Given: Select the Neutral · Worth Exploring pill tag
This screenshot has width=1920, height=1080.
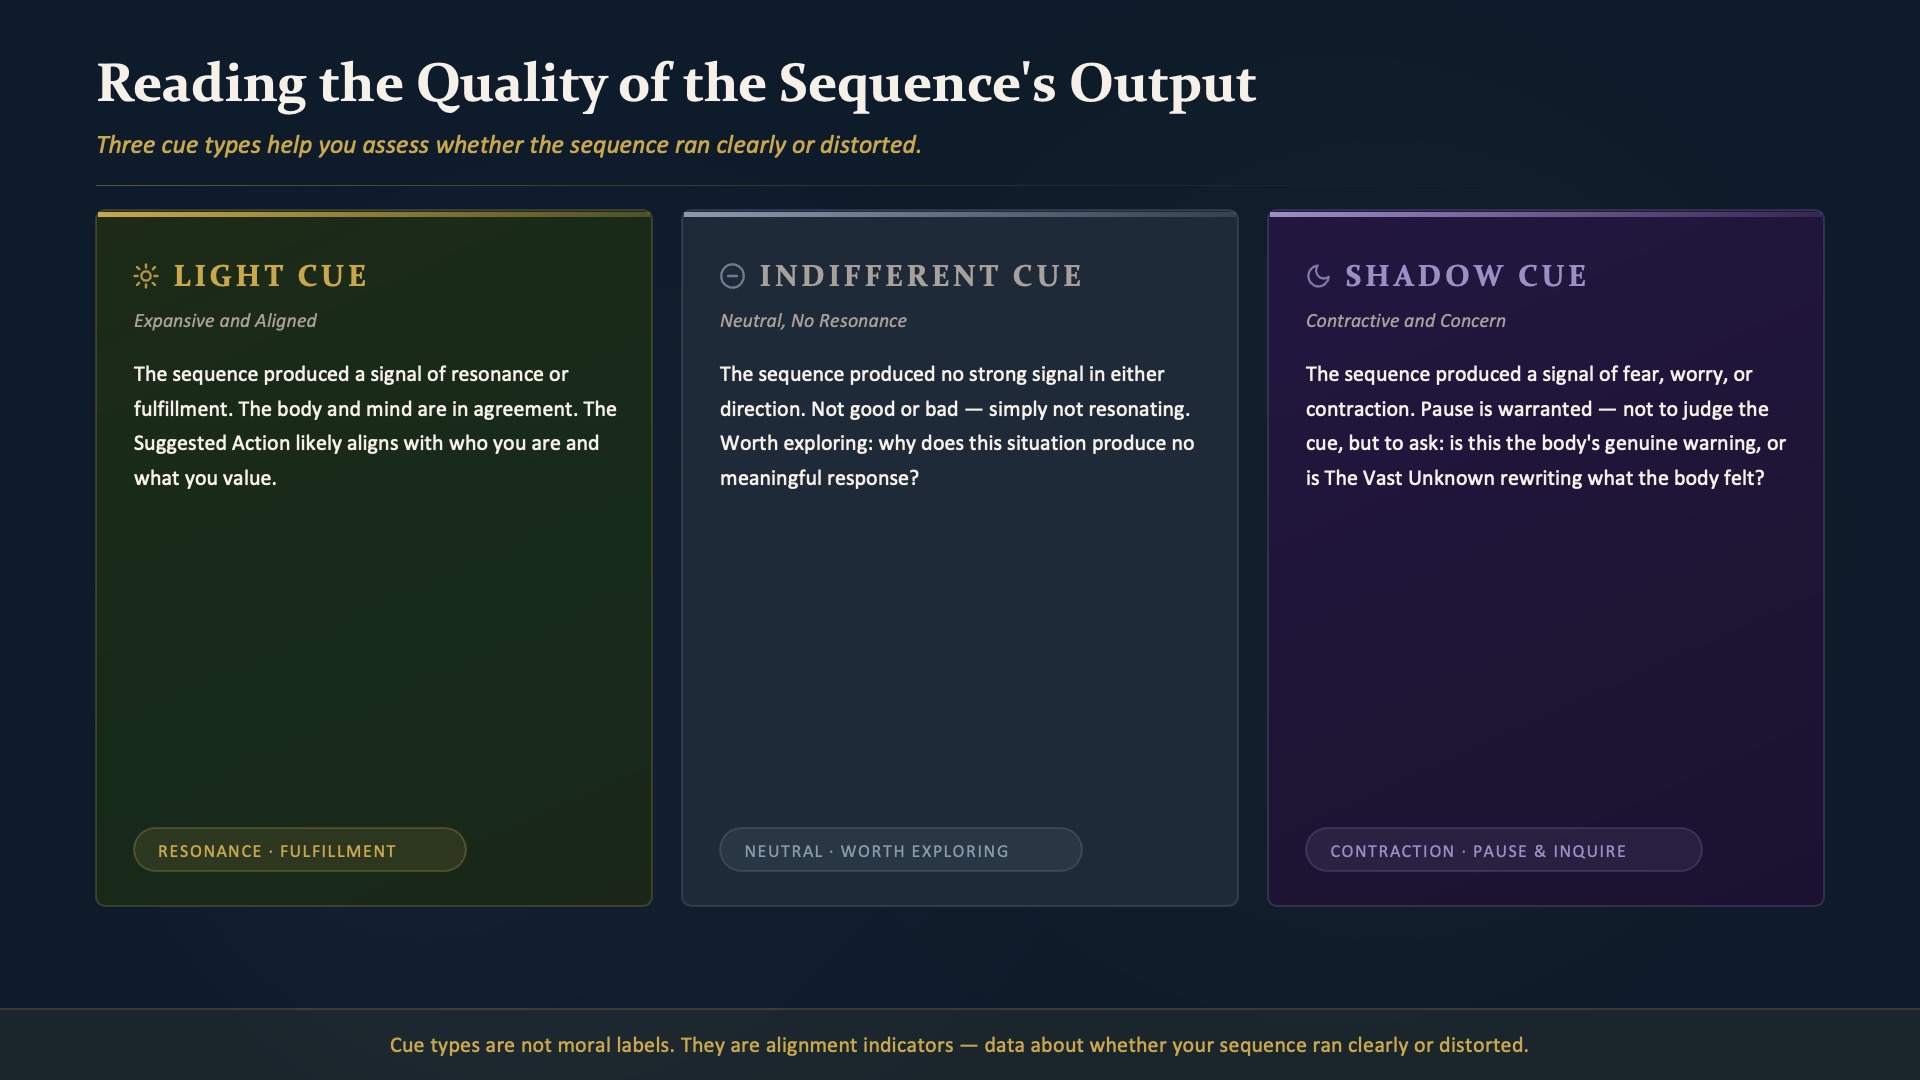Looking at the screenshot, I should [900, 850].
